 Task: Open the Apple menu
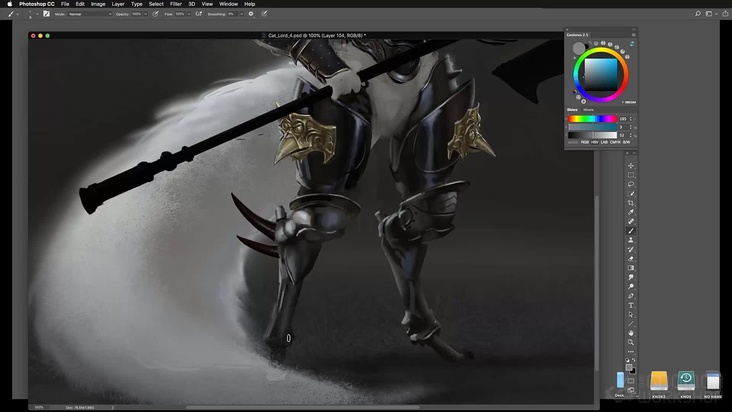10,4
